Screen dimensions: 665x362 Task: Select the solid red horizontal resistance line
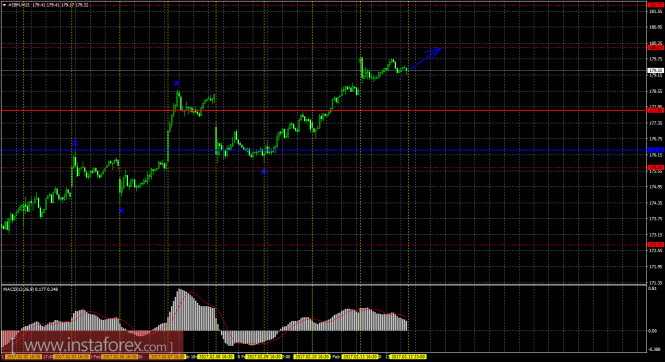(324, 110)
